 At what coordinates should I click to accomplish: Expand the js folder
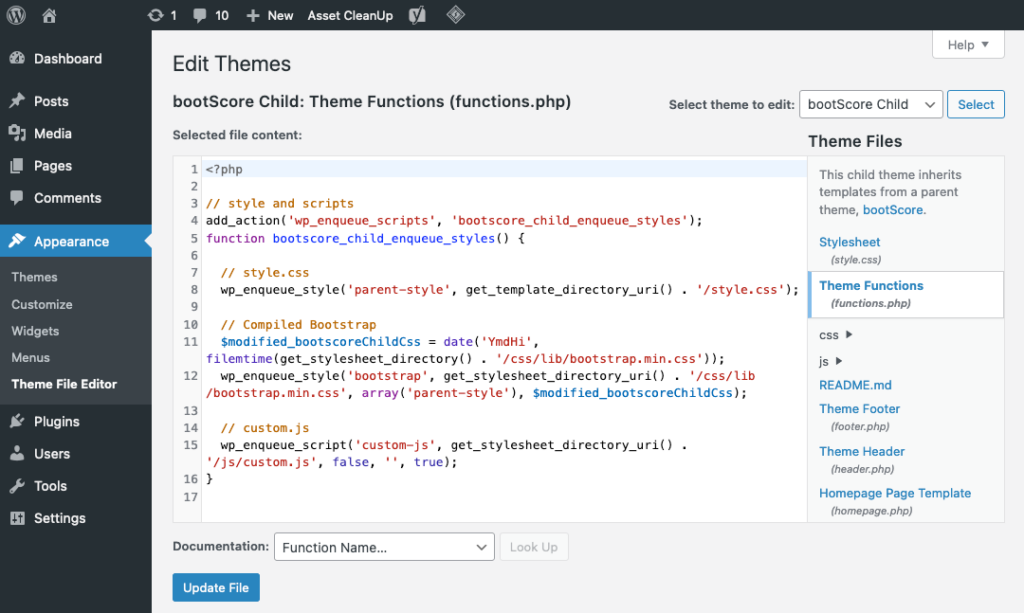tap(831, 361)
